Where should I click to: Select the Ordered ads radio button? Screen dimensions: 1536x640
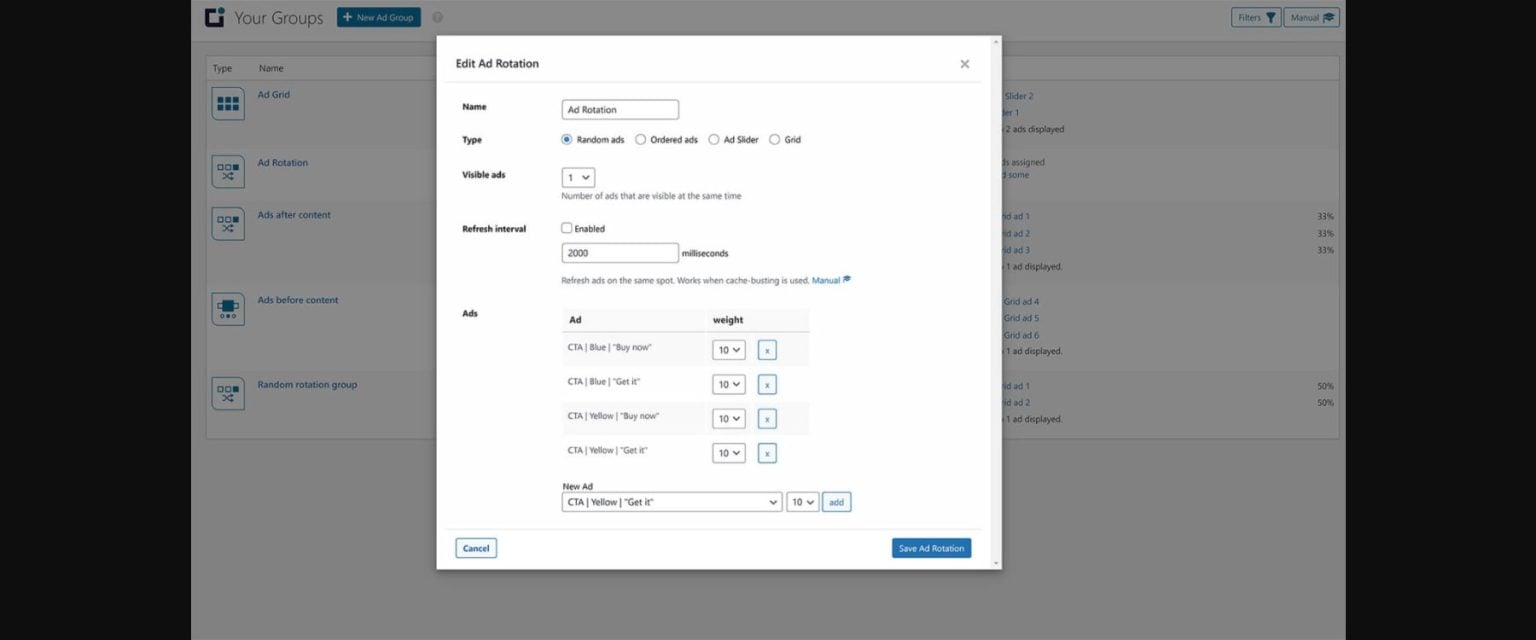coord(640,139)
